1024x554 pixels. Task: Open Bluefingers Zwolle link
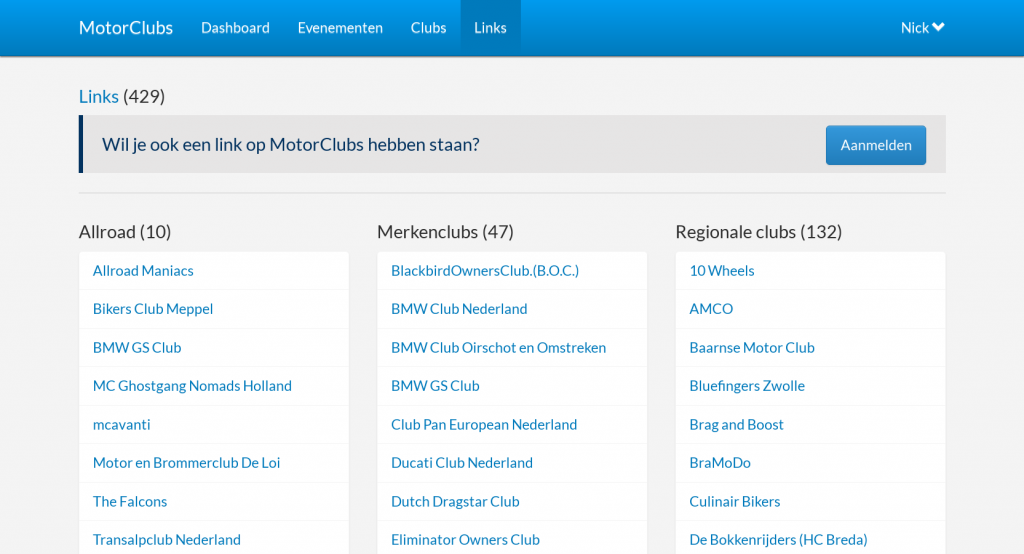747,386
